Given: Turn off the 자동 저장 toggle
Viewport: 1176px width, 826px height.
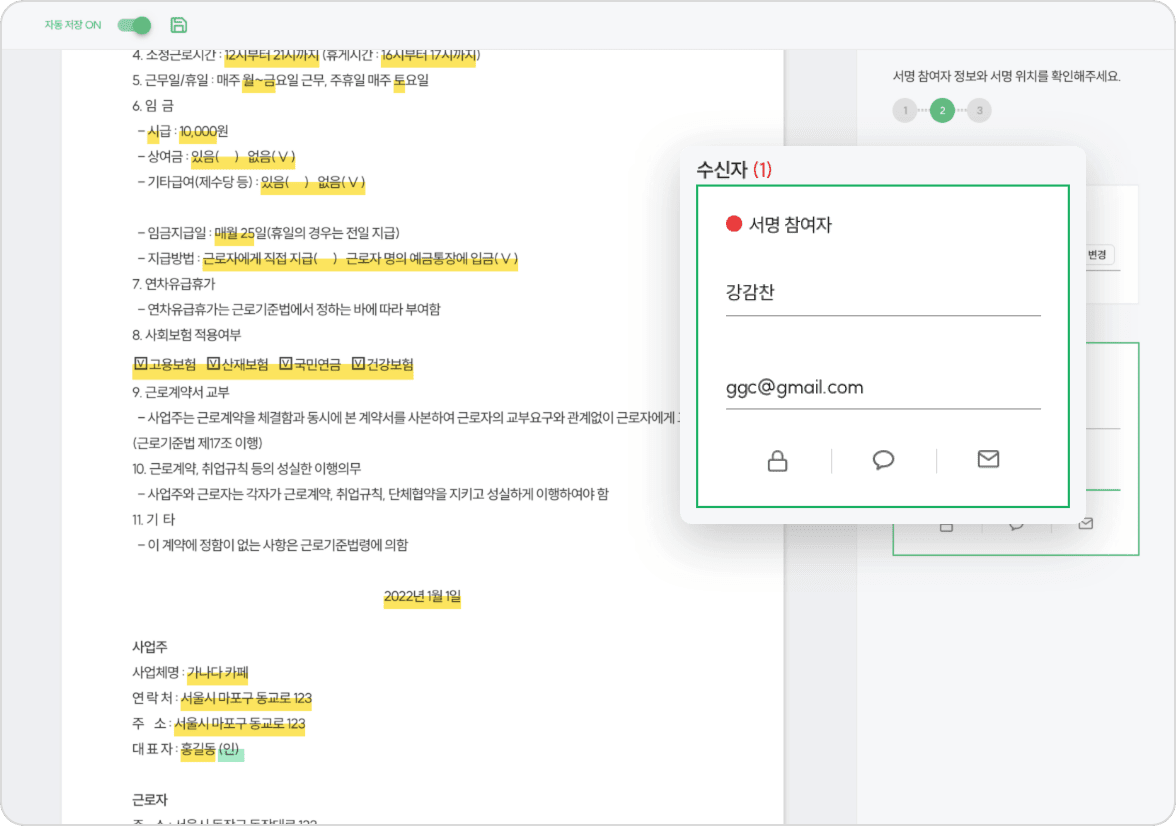Looking at the screenshot, I should 132,25.
